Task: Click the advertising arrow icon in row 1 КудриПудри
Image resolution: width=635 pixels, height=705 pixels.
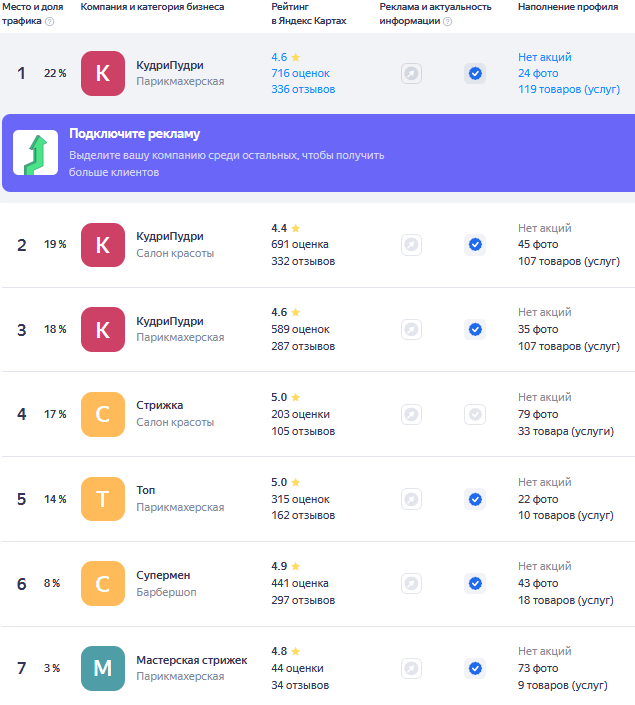Action: [411, 73]
